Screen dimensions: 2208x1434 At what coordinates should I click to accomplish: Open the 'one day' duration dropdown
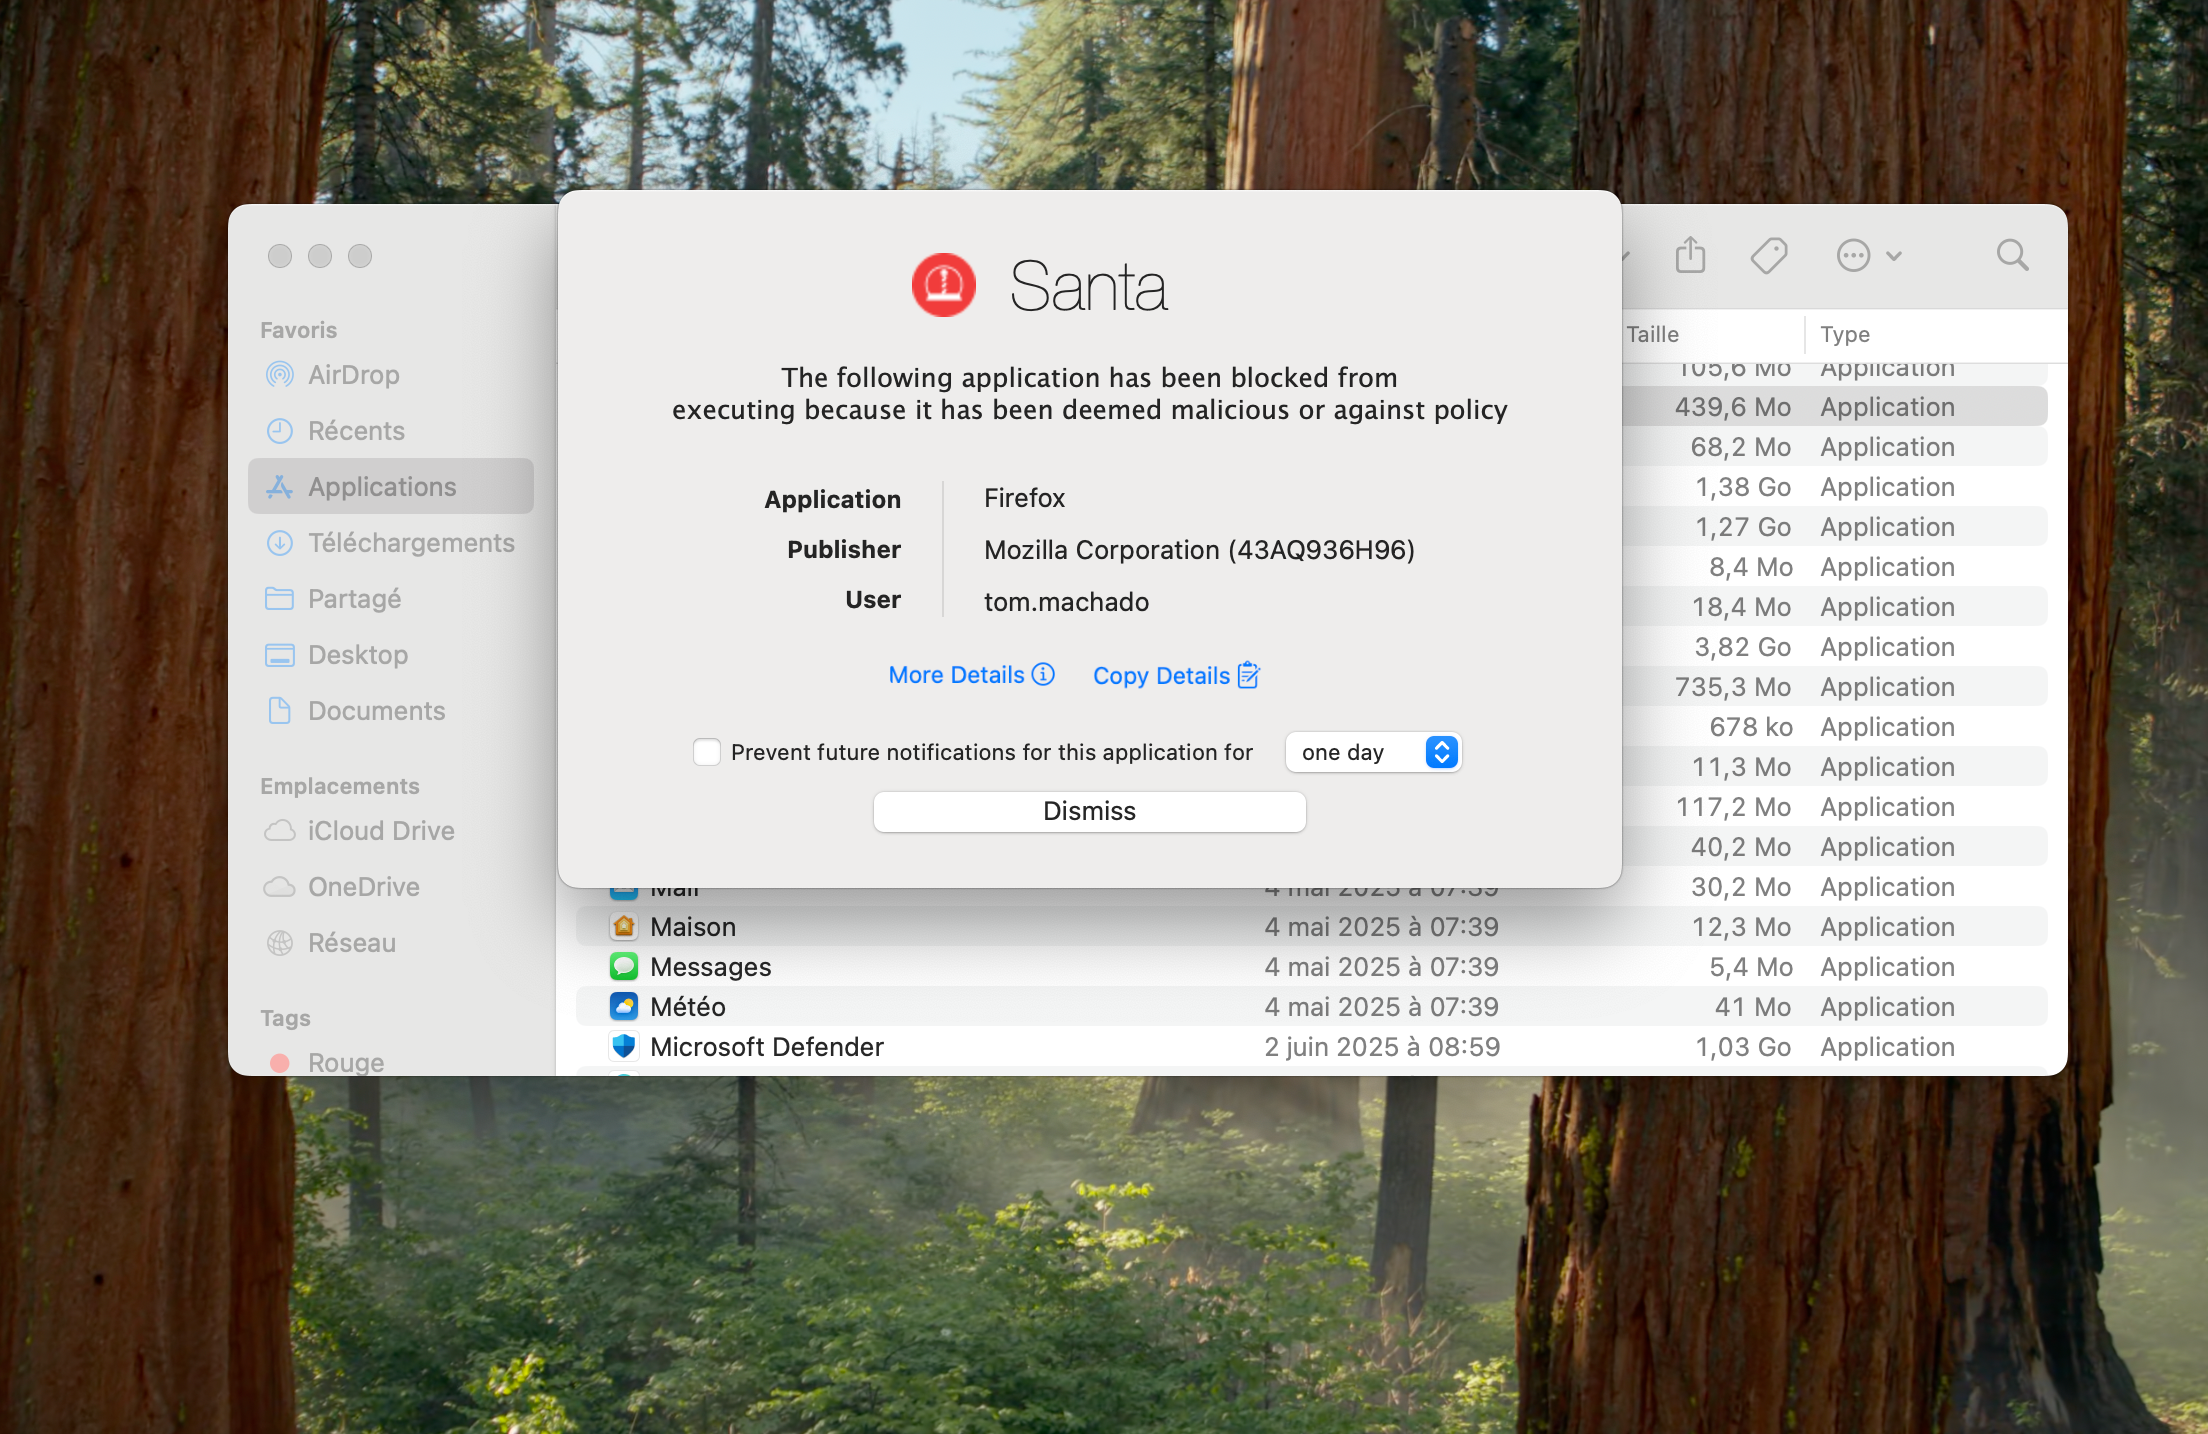pyautogui.click(x=1373, y=752)
